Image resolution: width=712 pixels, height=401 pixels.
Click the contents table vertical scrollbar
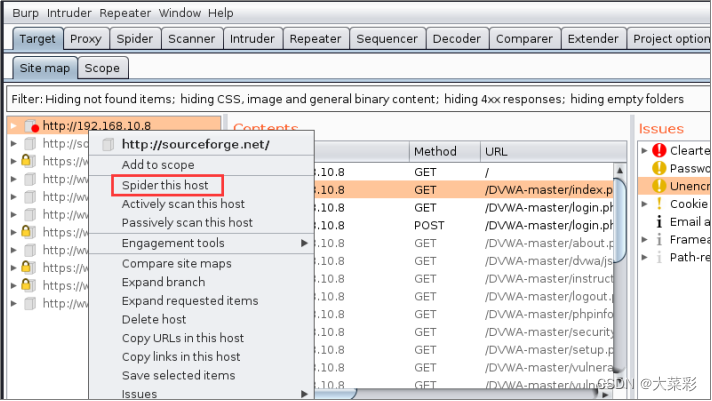pos(619,220)
